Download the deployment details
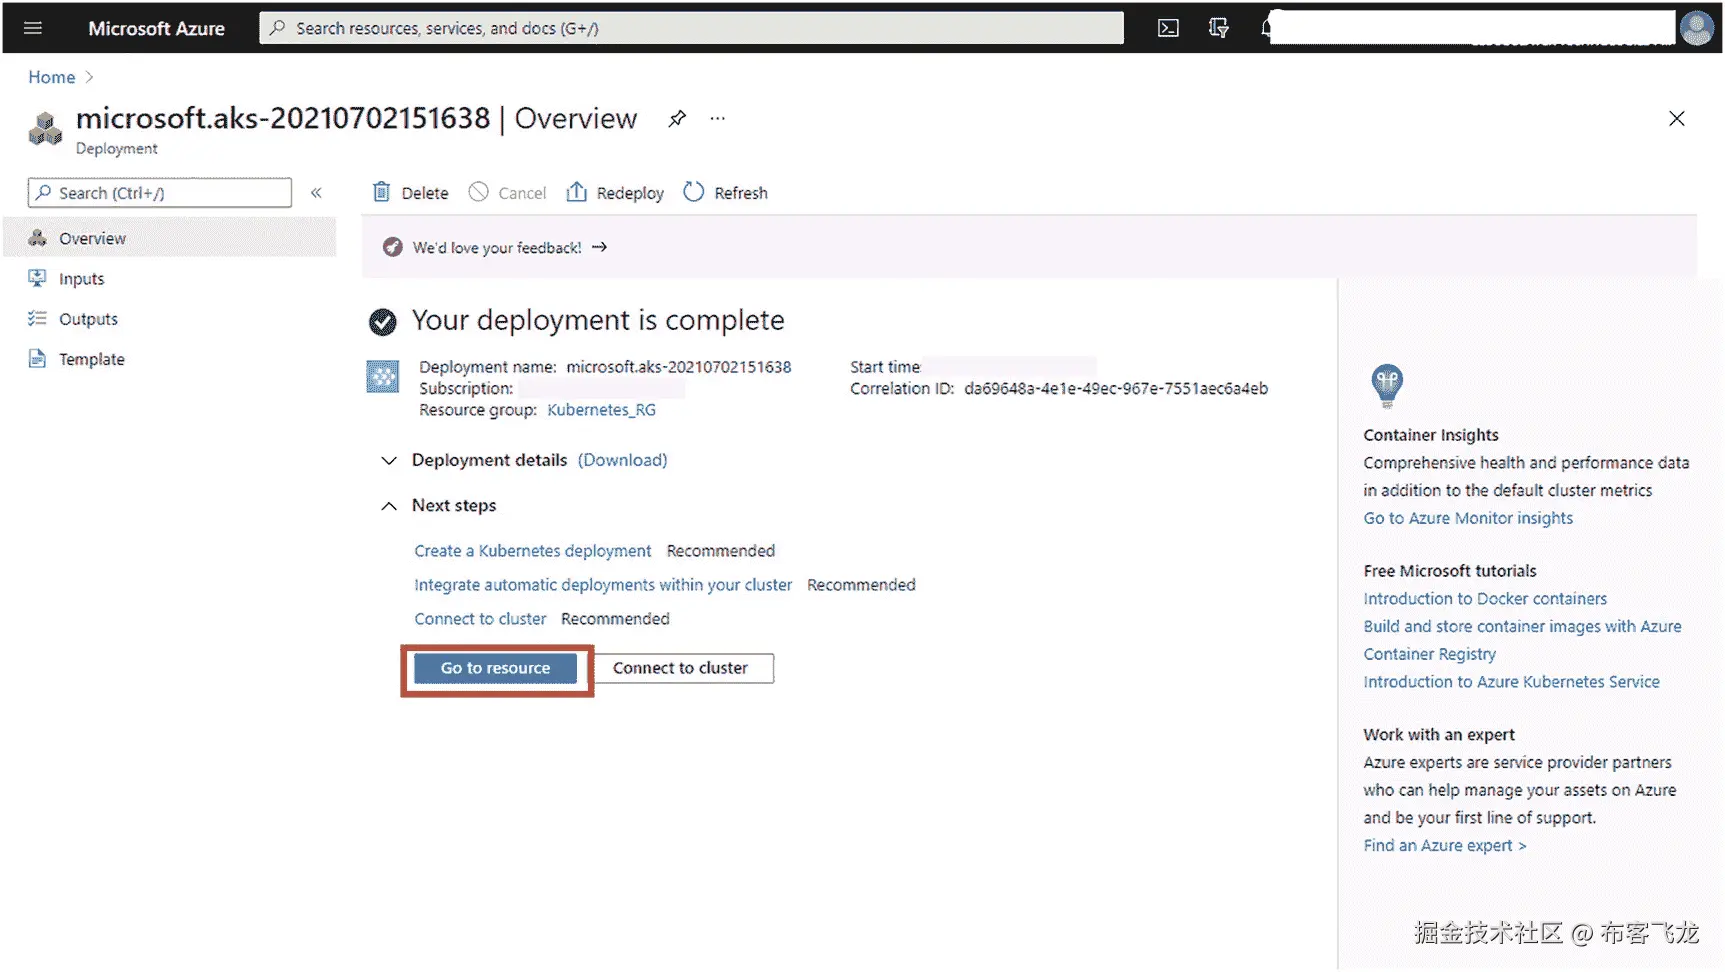 pyautogui.click(x=622, y=460)
